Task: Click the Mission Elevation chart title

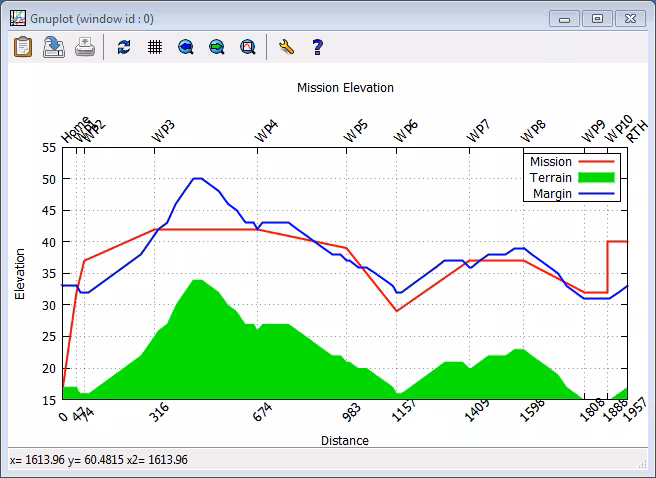Action: [345, 88]
